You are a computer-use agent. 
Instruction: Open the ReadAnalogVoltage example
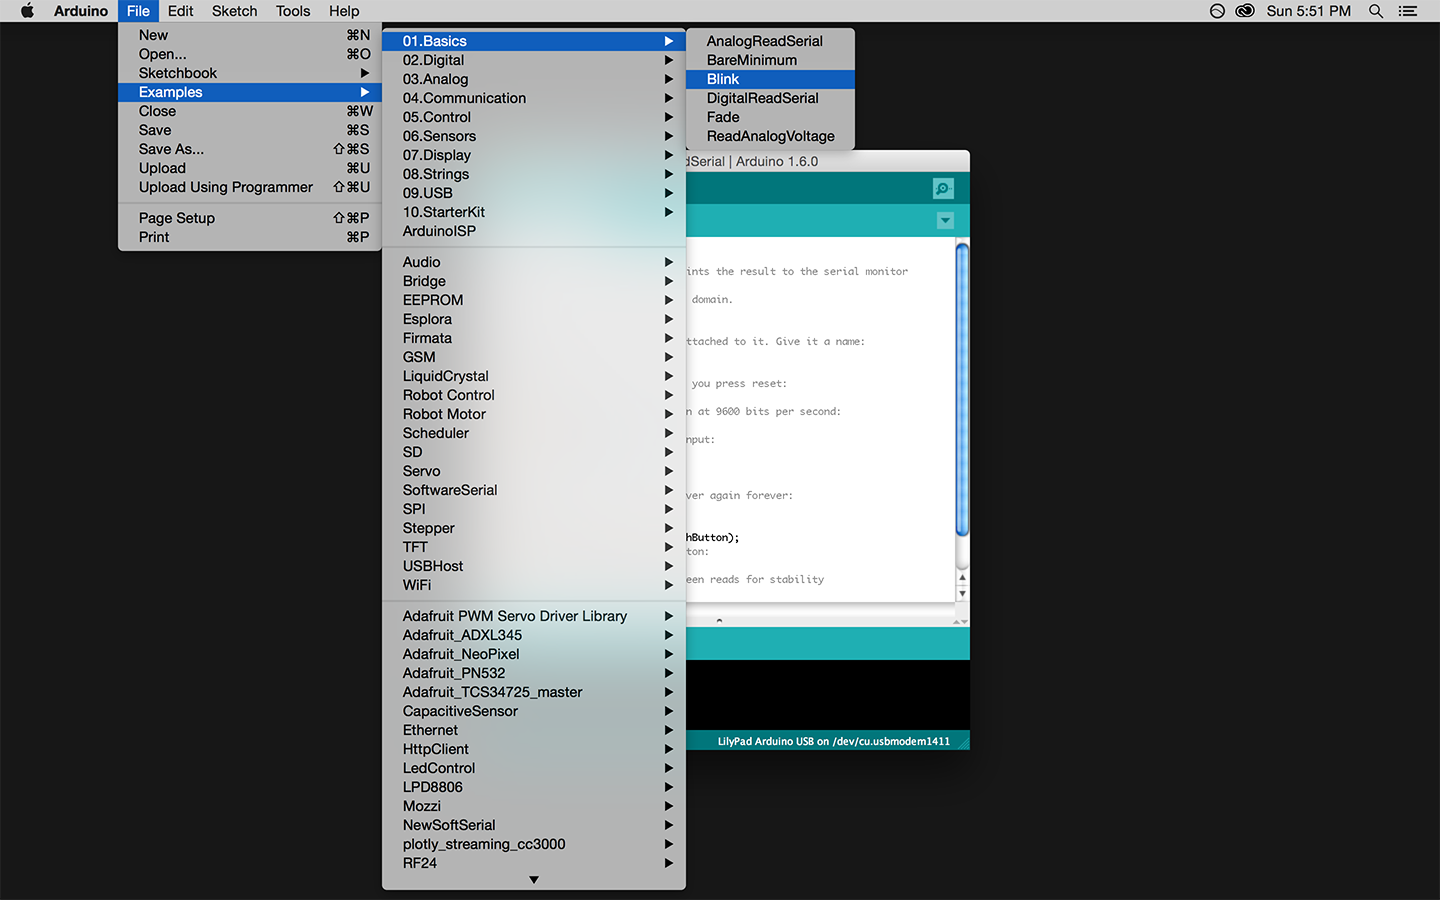tap(770, 136)
